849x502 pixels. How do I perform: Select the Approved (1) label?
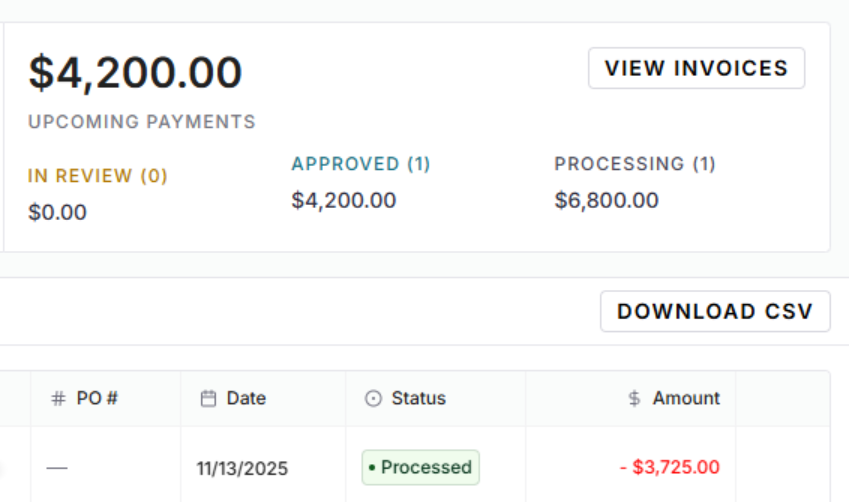[x=361, y=164]
